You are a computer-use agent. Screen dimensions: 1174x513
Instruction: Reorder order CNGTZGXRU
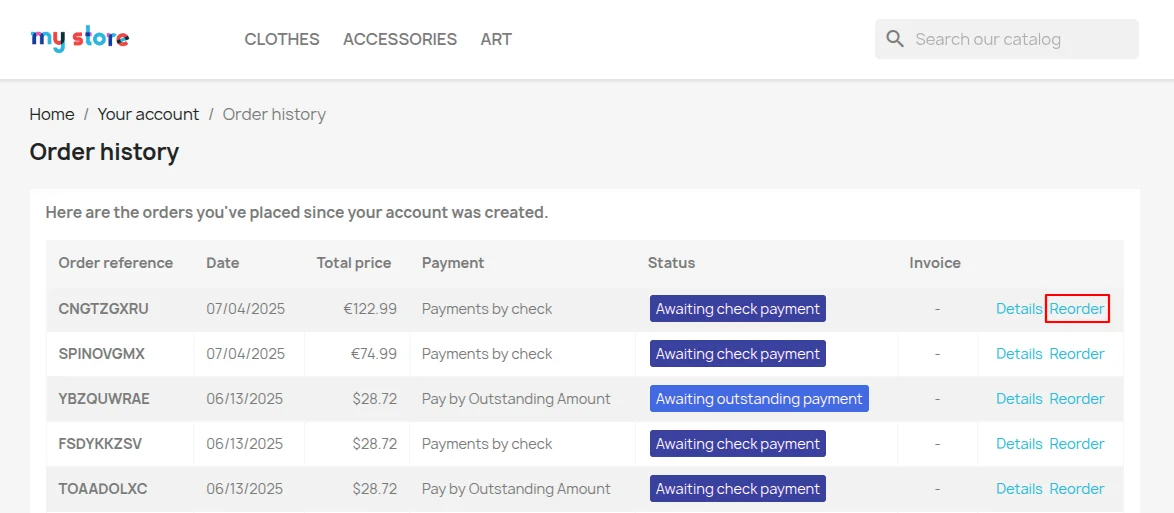click(1077, 309)
